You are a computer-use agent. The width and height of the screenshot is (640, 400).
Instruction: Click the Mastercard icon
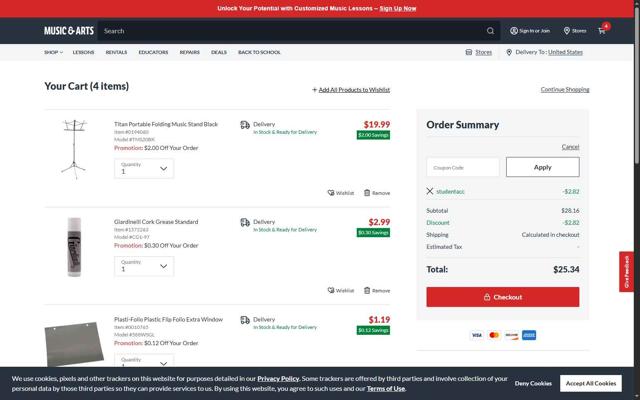494,335
